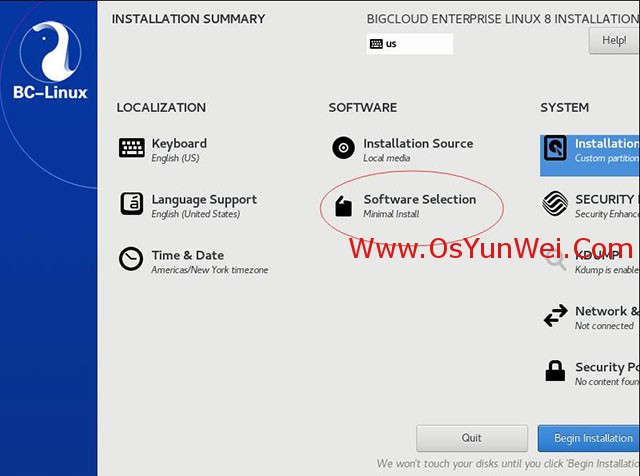
Task: Click 'English (United States)' language text
Action: click(196, 214)
